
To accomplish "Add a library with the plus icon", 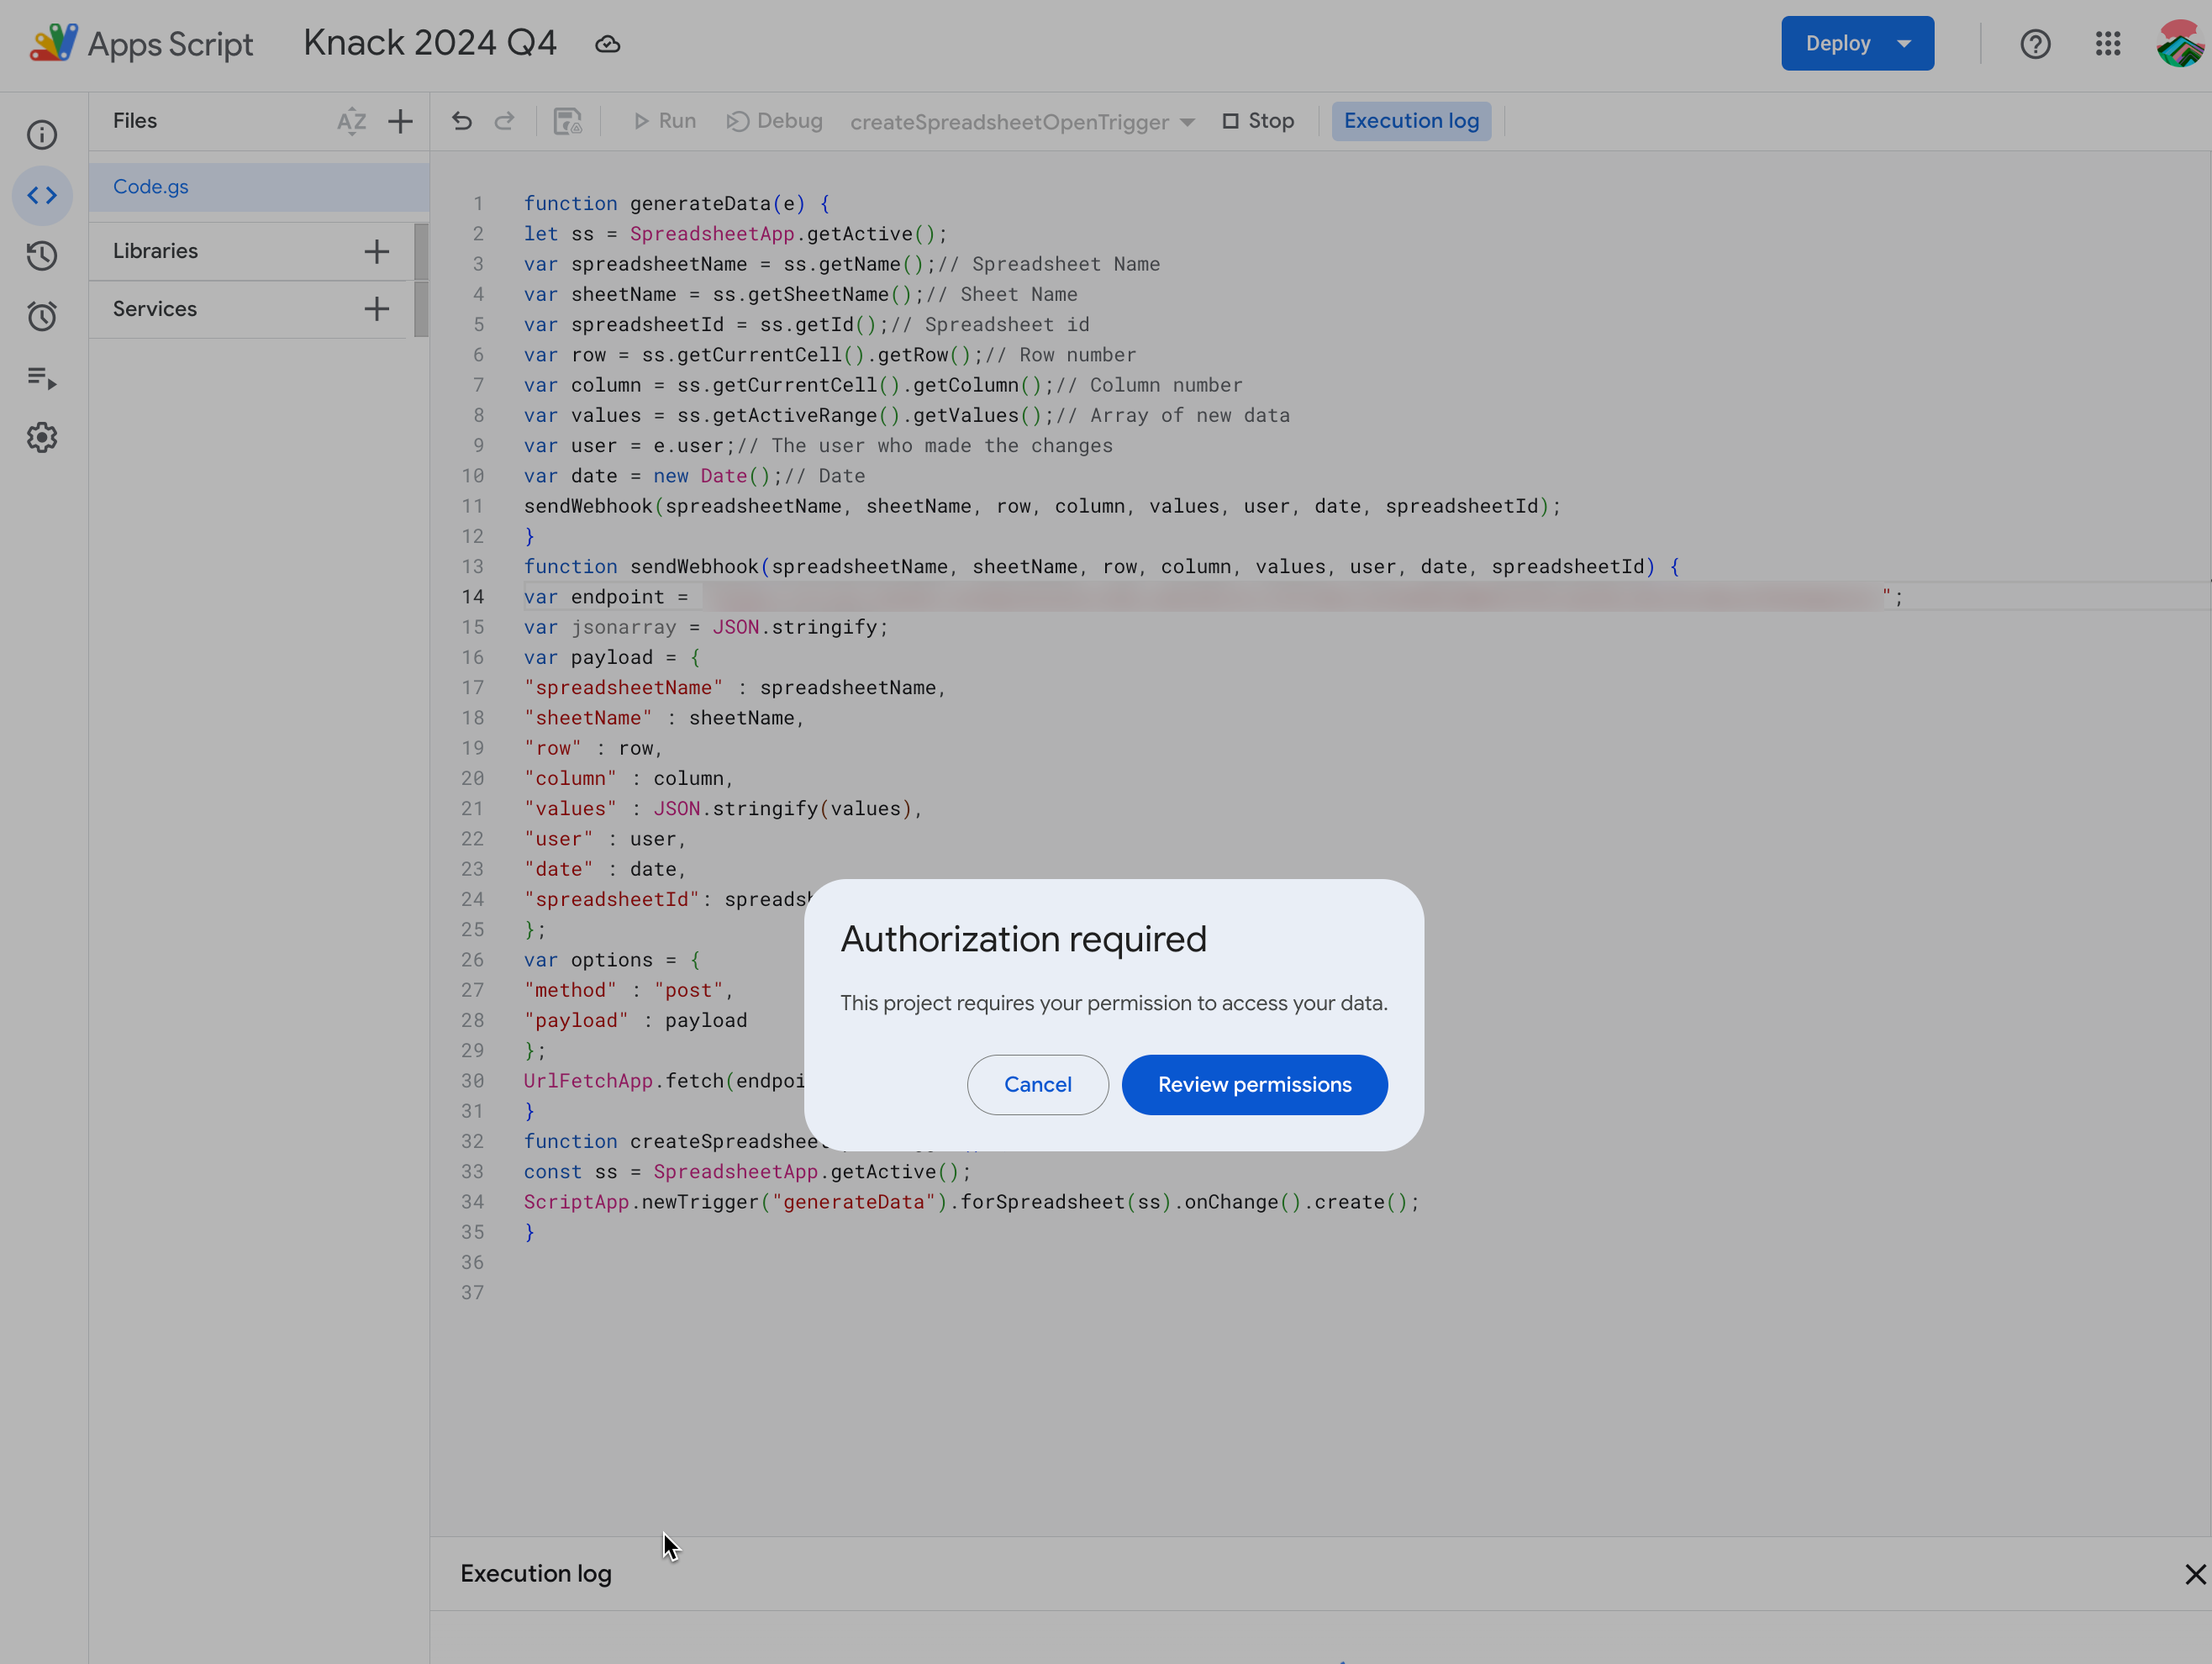I will pyautogui.click(x=376, y=251).
